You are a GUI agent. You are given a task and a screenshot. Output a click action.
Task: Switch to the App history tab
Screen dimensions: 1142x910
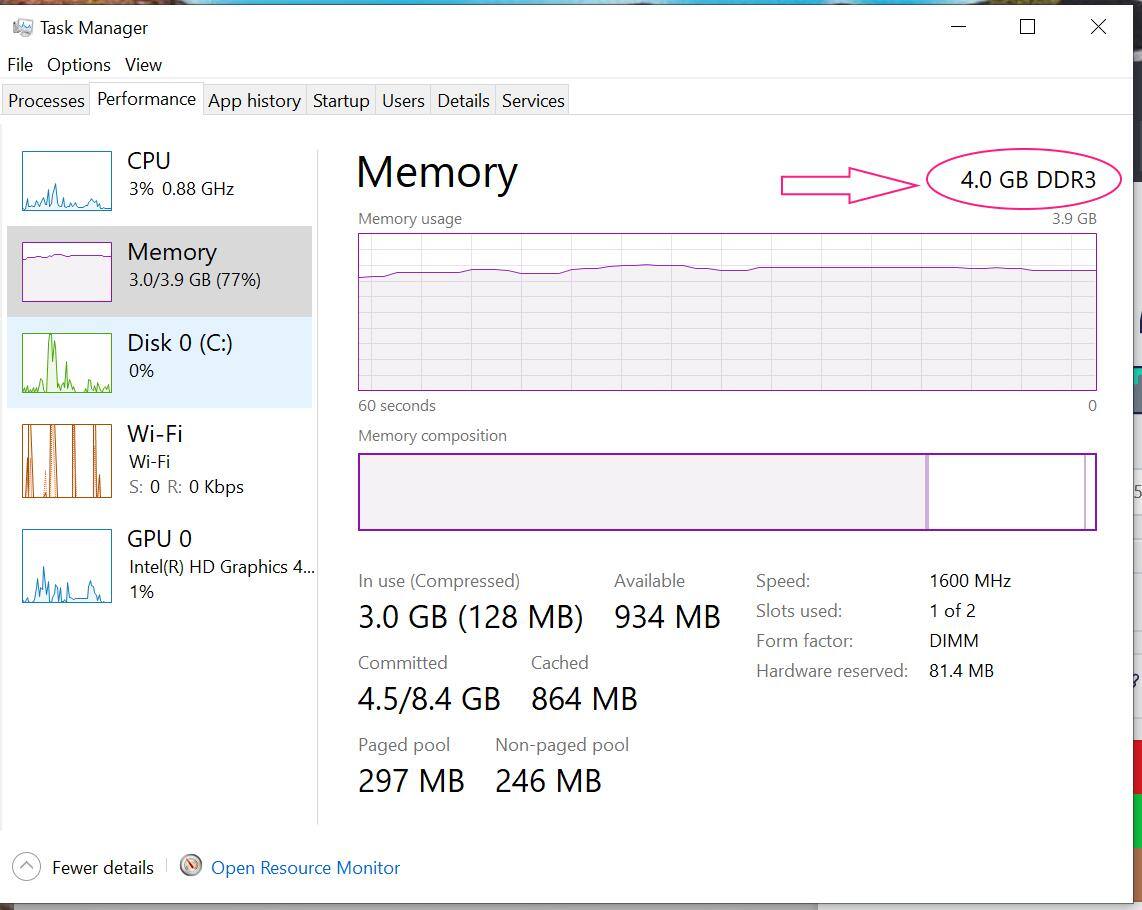click(x=254, y=101)
